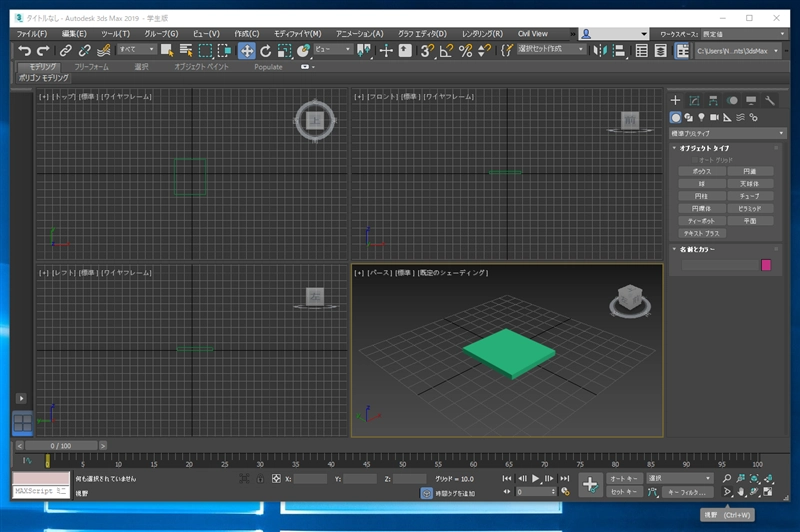Click the Align tool icon
Viewport: 800px width, 532px height.
(619, 50)
